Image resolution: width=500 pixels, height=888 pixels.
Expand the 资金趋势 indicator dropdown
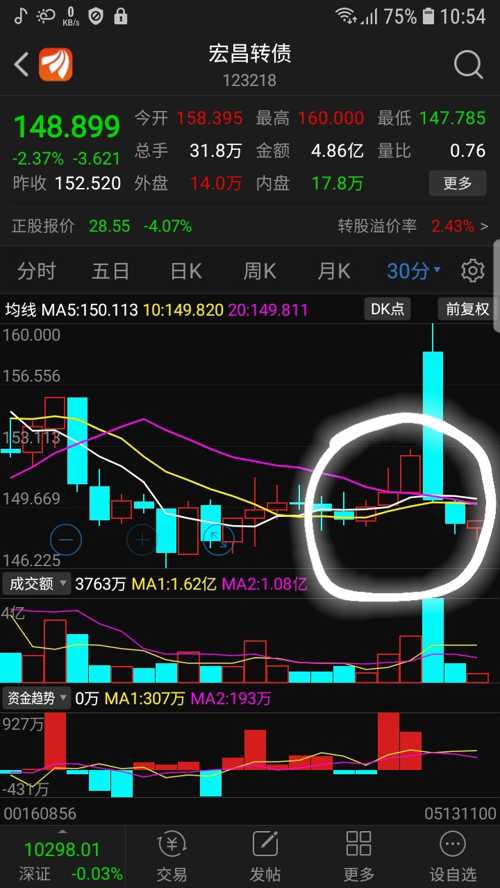(36, 698)
